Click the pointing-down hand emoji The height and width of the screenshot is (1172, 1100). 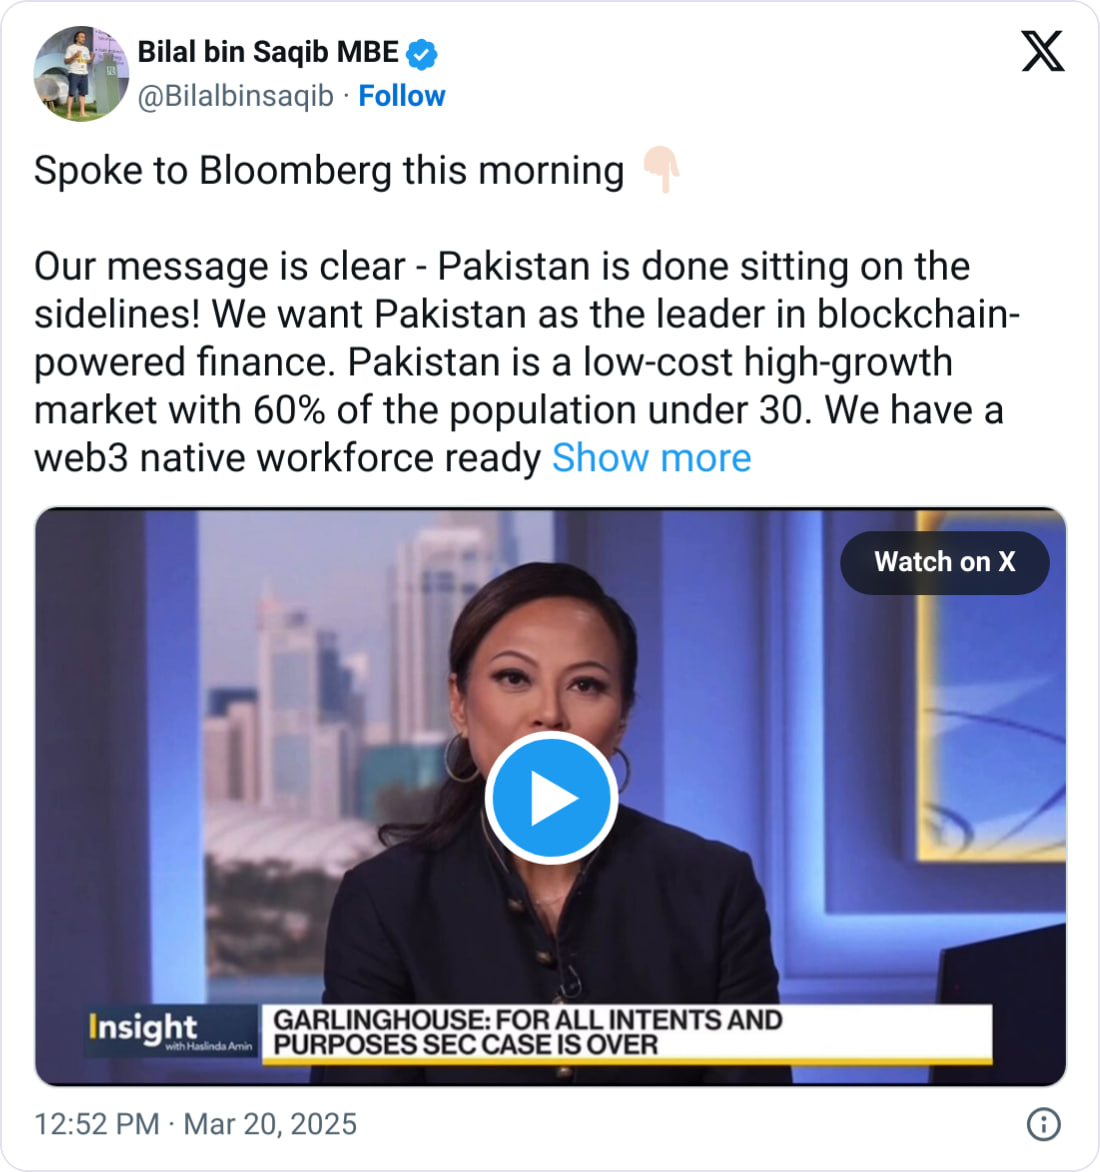[661, 170]
